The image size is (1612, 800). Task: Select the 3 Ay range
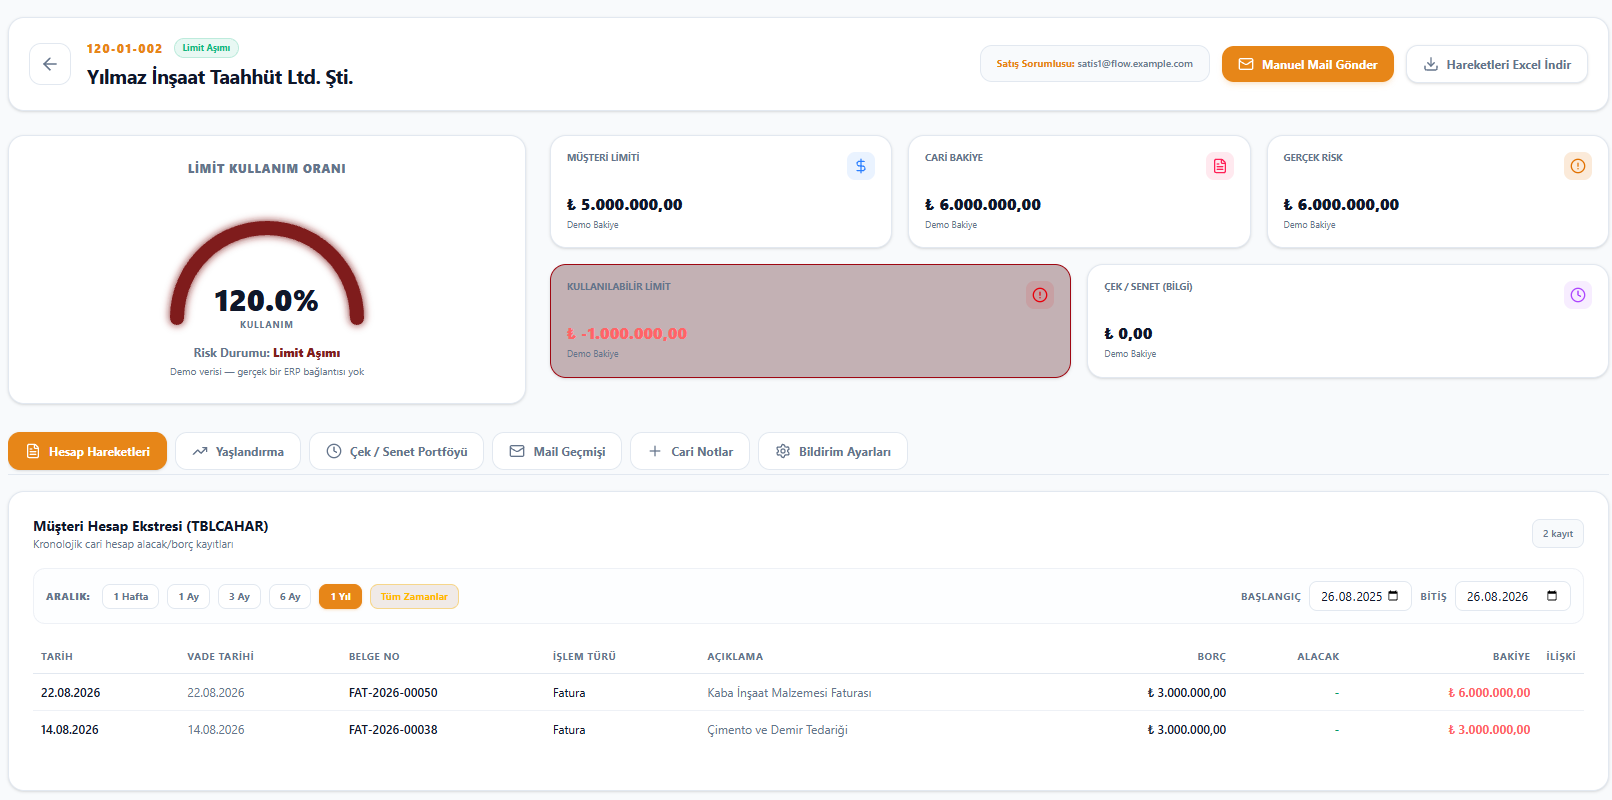[x=239, y=597]
